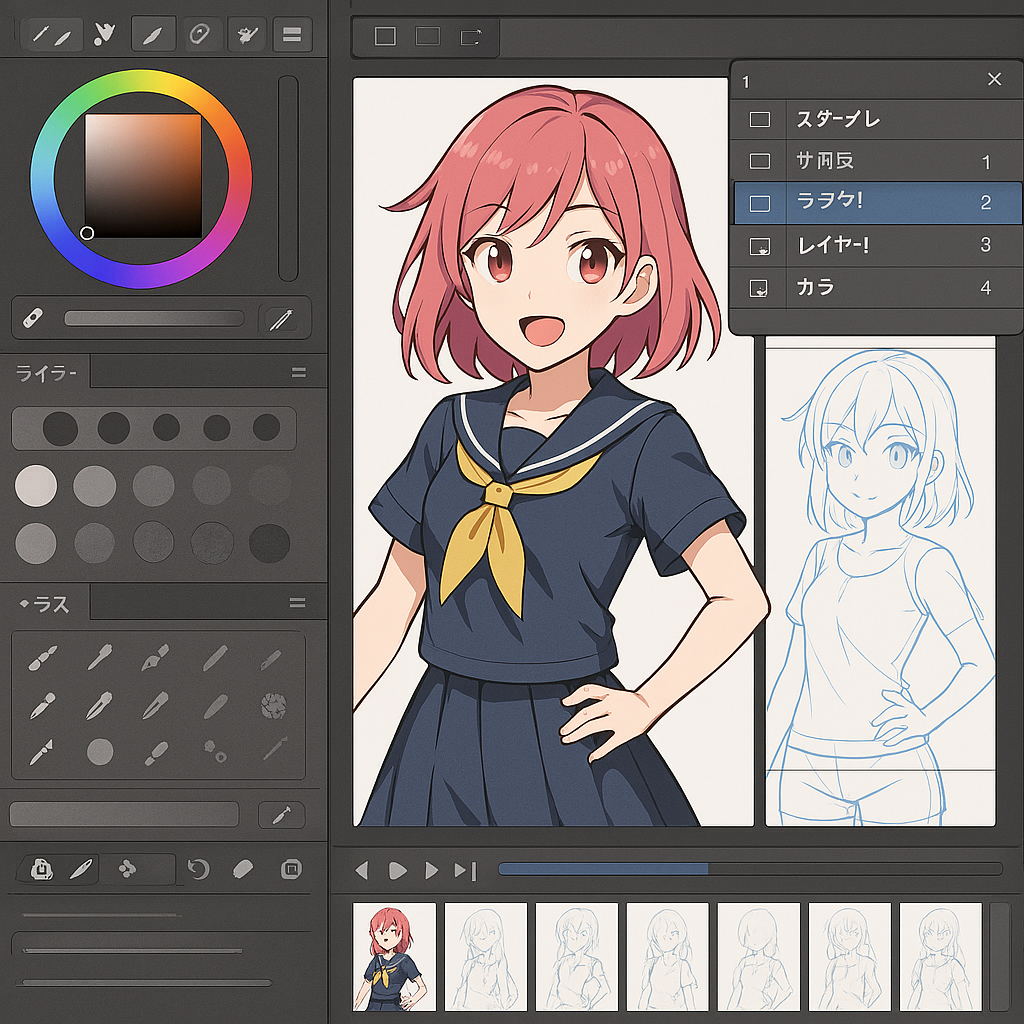The height and width of the screenshot is (1024, 1024).
Task: Switch to the ラス panel tab
Action: click(x=46, y=604)
